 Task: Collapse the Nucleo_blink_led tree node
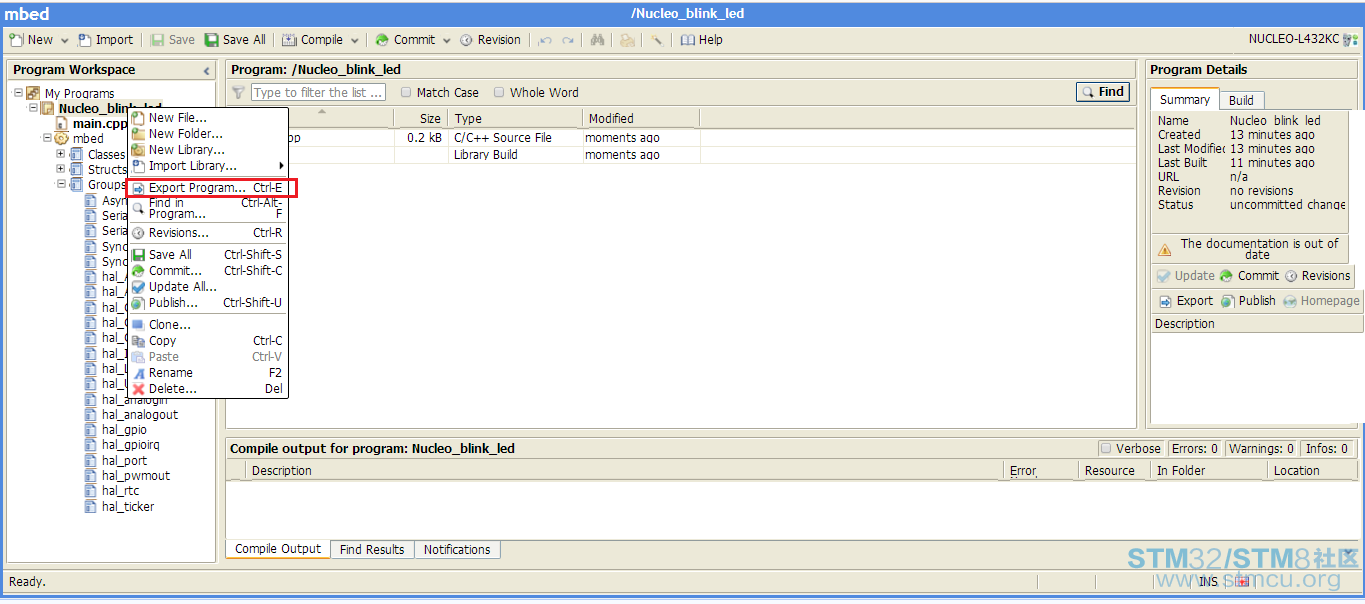(32, 107)
